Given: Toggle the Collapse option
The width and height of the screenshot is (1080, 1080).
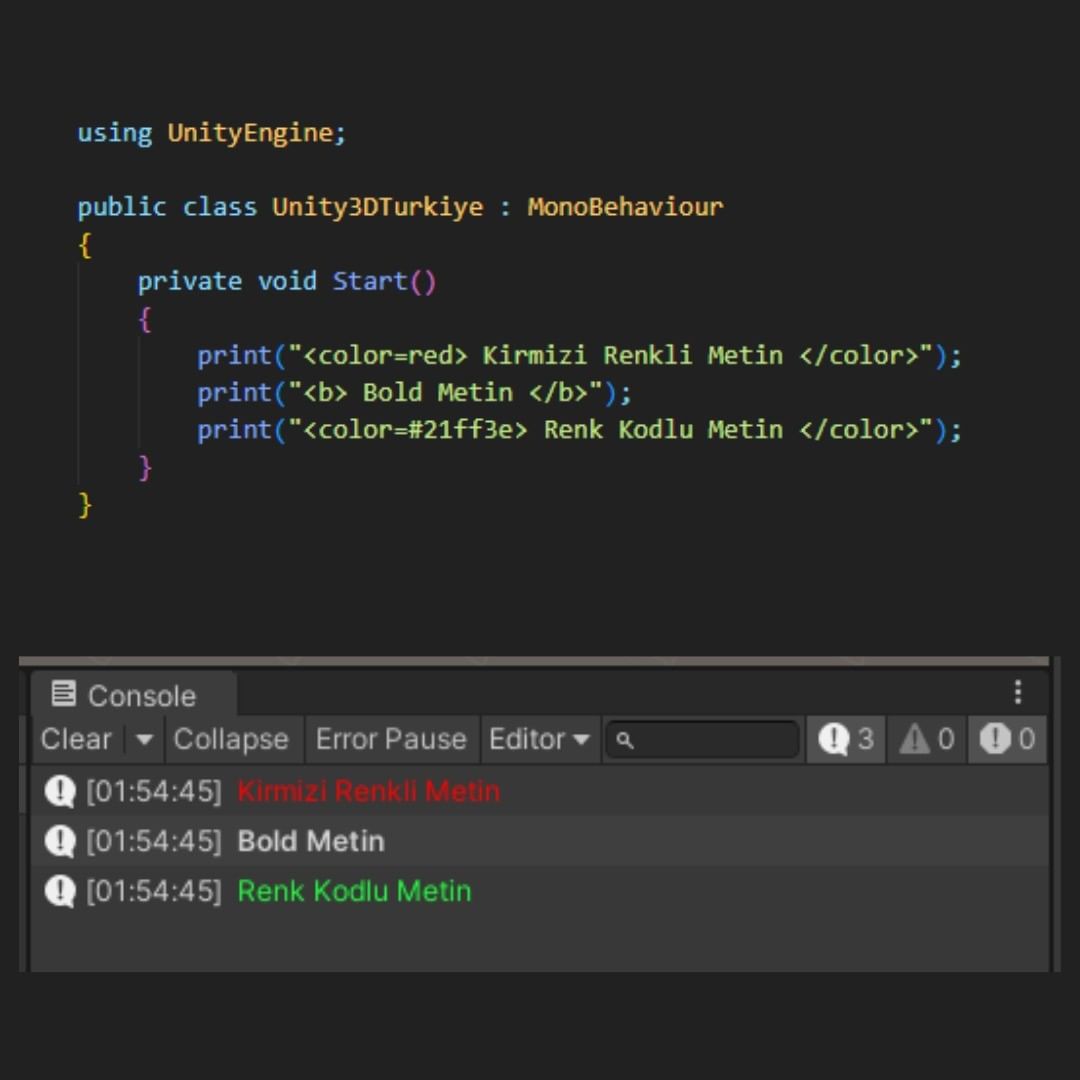Looking at the screenshot, I should (x=231, y=739).
